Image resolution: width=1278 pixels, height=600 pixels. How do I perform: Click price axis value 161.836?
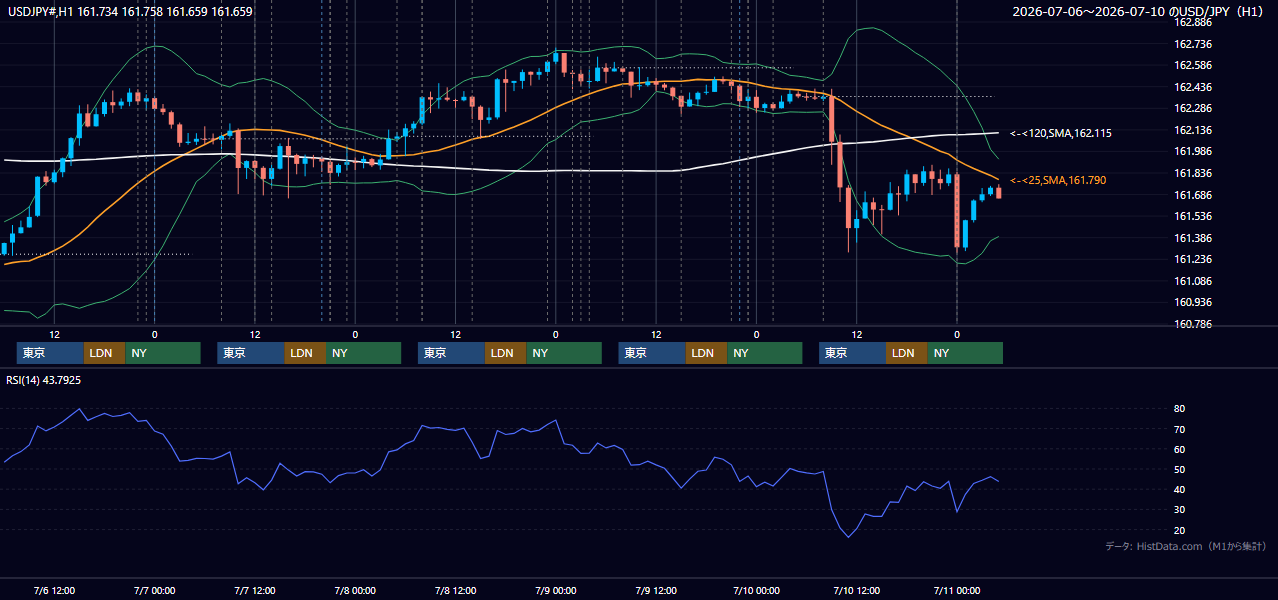pyautogui.click(x=1194, y=173)
